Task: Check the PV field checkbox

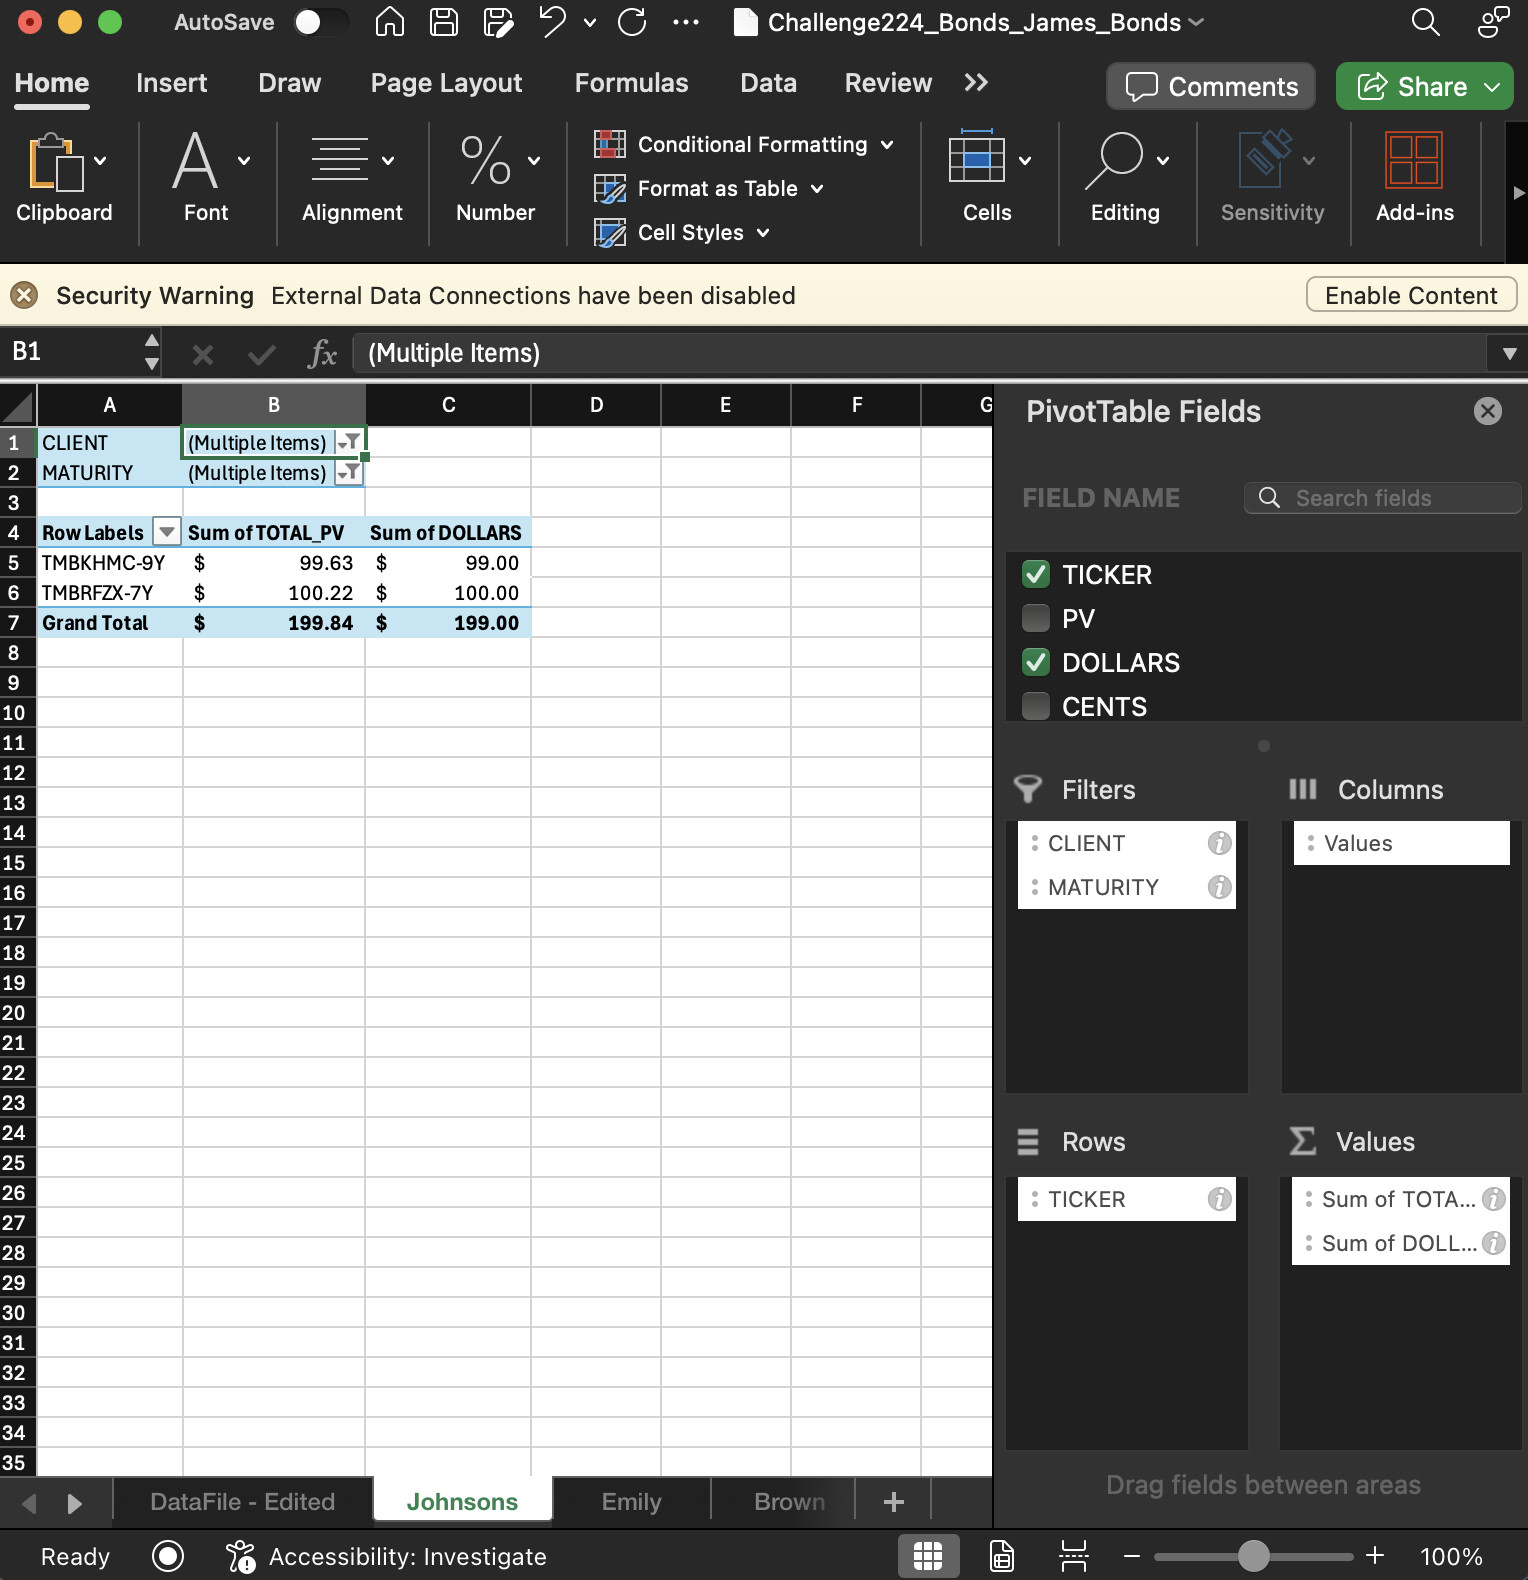Action: pos(1036,618)
